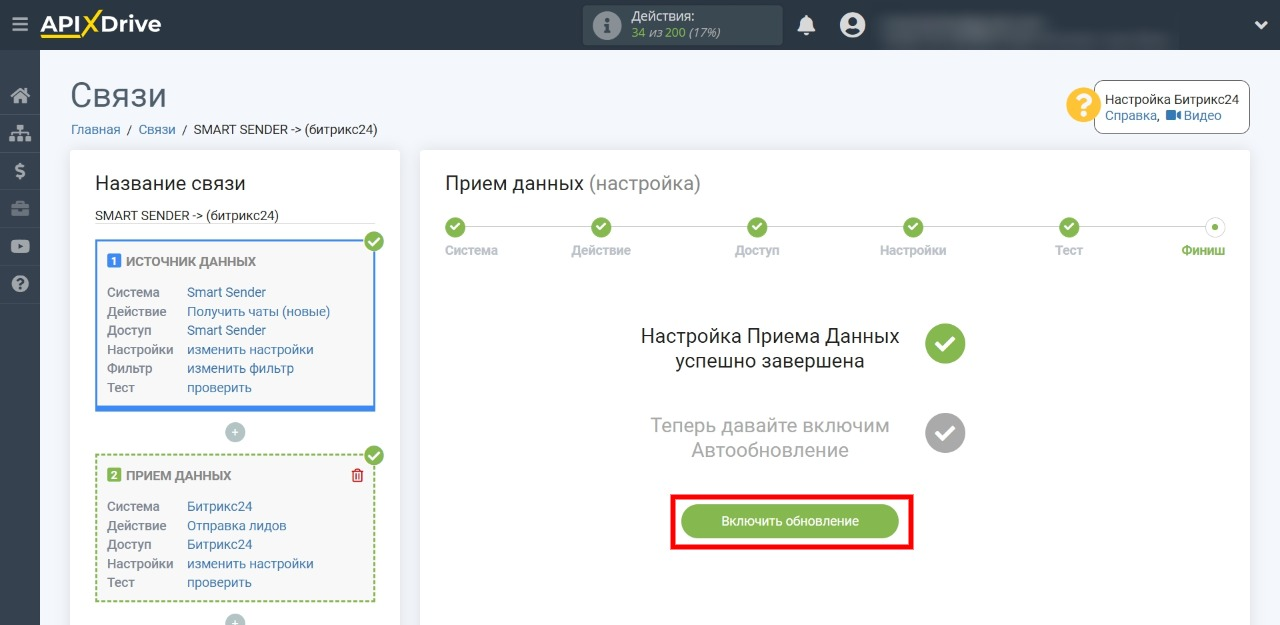Go to Связи breadcrumb
This screenshot has height=625, width=1280.
[157, 130]
